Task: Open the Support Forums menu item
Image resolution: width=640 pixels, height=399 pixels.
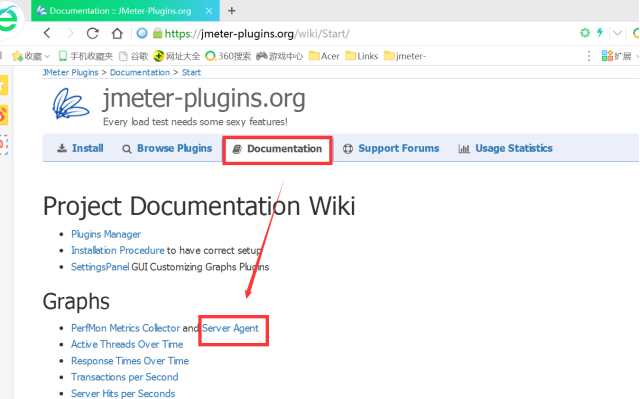Action: [391, 148]
